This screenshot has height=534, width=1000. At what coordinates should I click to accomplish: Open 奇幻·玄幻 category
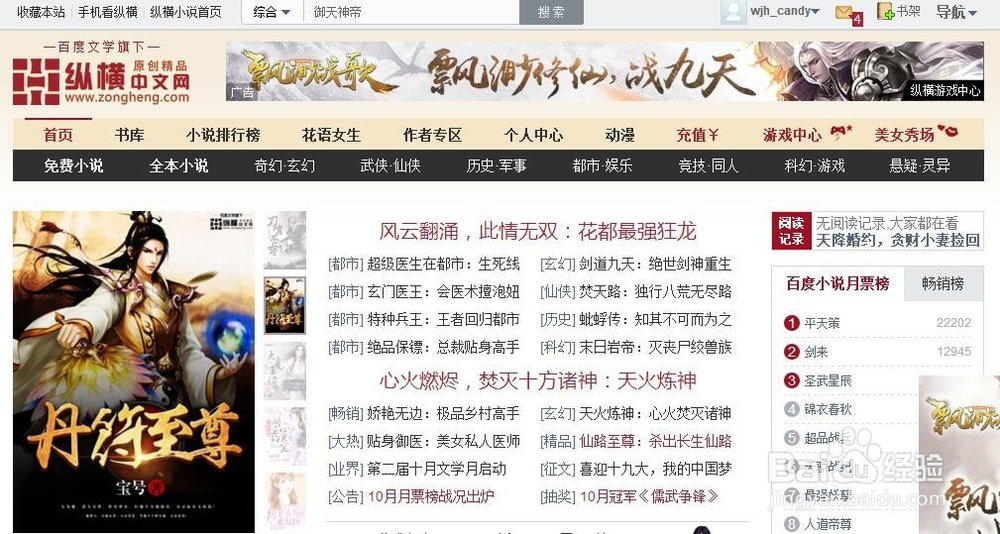pyautogui.click(x=284, y=166)
